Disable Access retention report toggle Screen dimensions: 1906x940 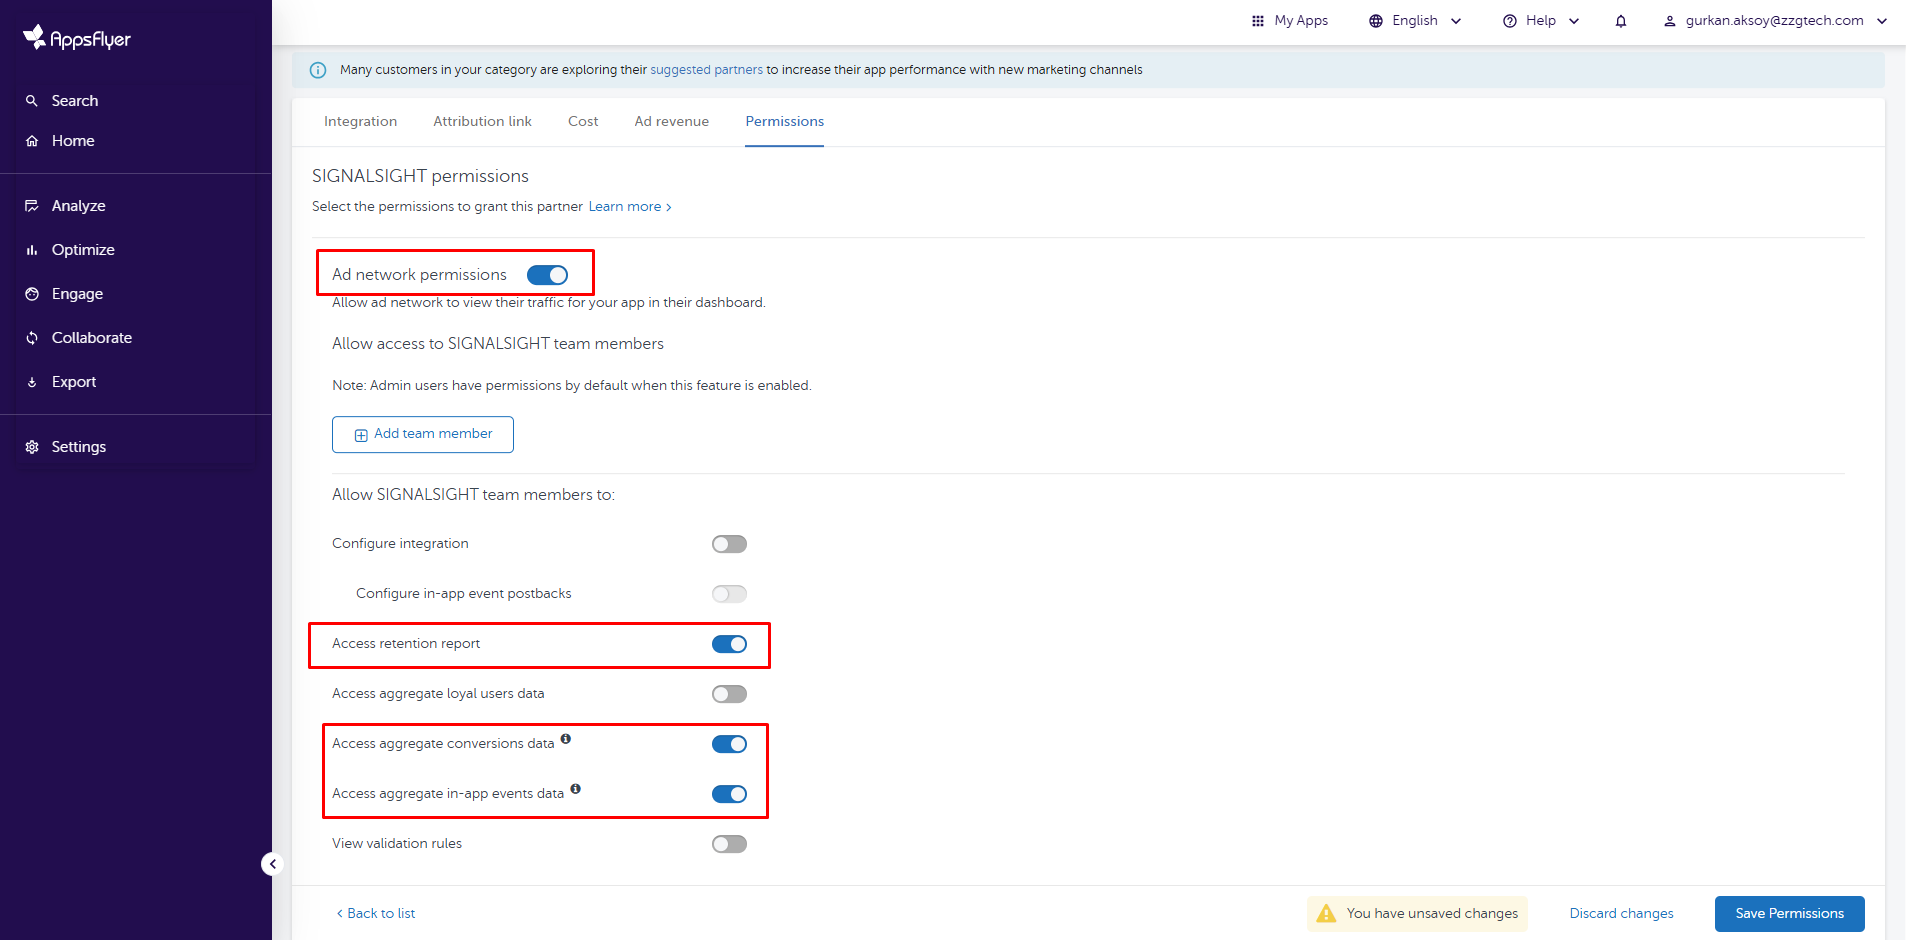[x=729, y=644]
